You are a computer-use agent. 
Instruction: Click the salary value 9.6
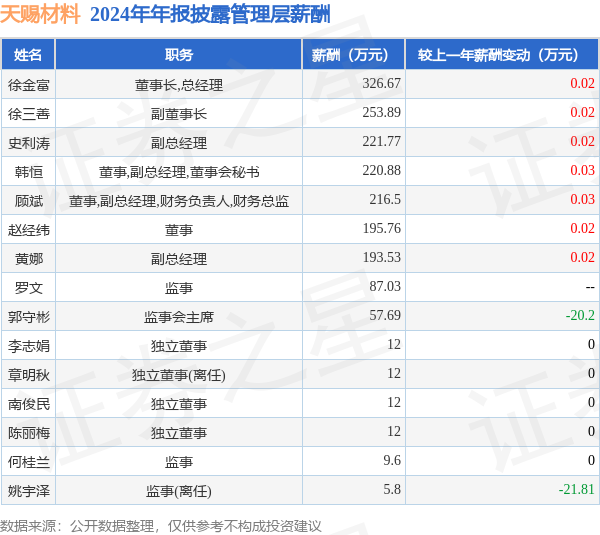(392, 460)
